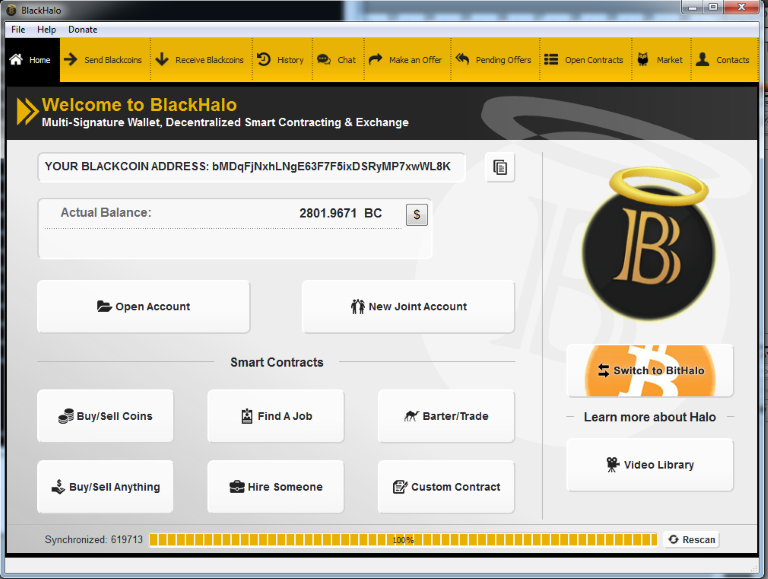Open the Custom Contract option

pos(446,487)
